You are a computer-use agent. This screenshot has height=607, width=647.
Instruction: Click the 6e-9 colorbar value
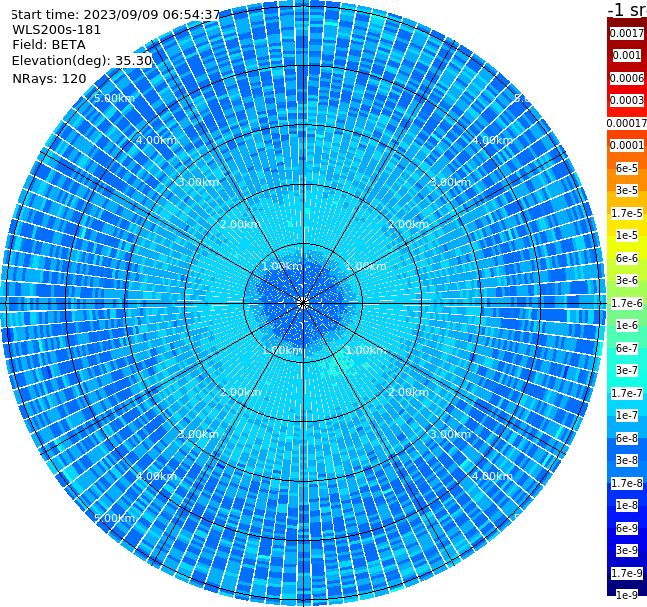click(627, 528)
